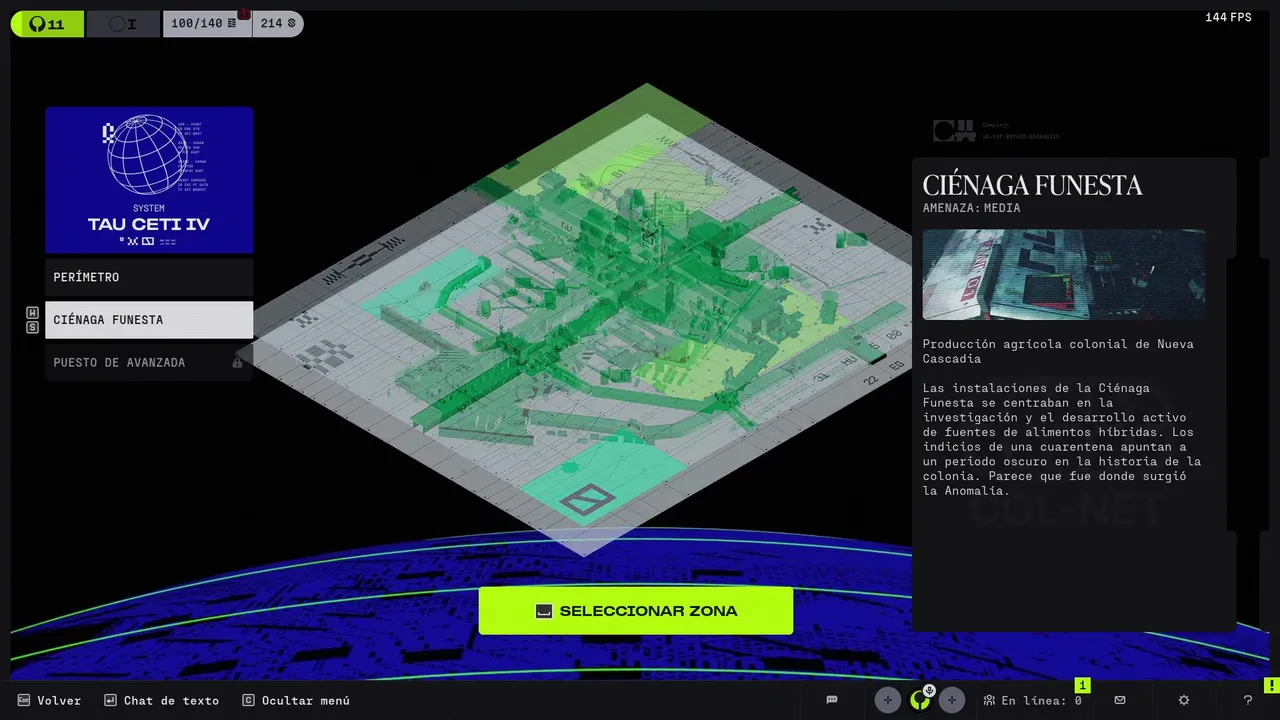Open the mail inbox envelope icon
The image size is (1280, 720).
point(1120,700)
